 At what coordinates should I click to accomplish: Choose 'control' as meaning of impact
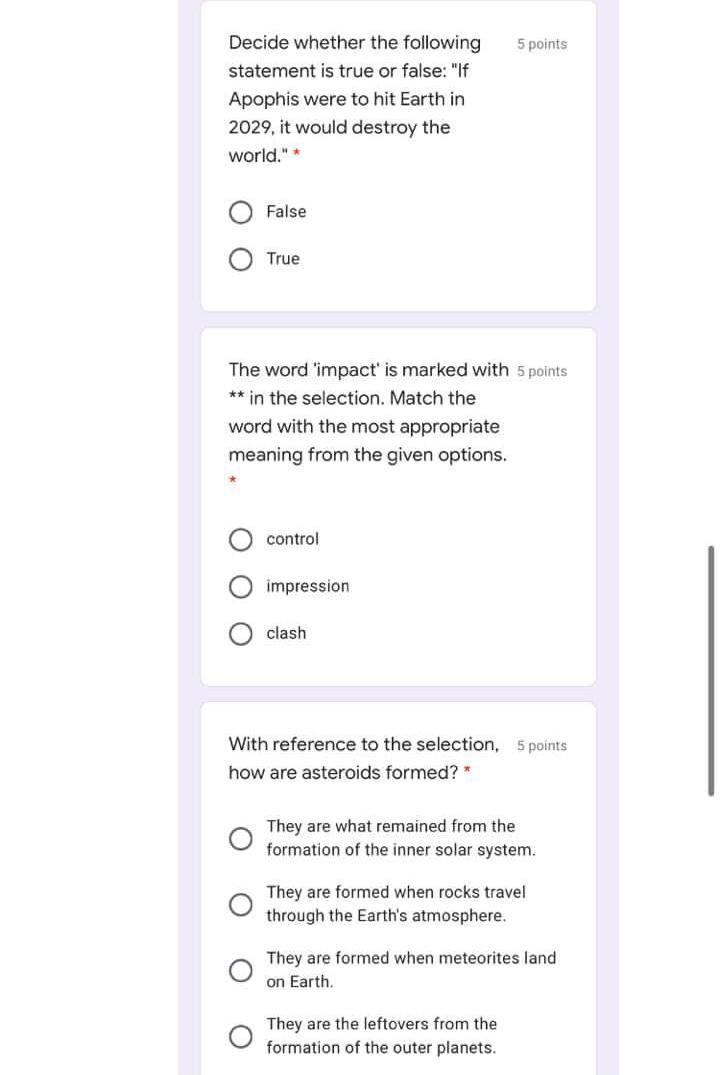tap(241, 540)
